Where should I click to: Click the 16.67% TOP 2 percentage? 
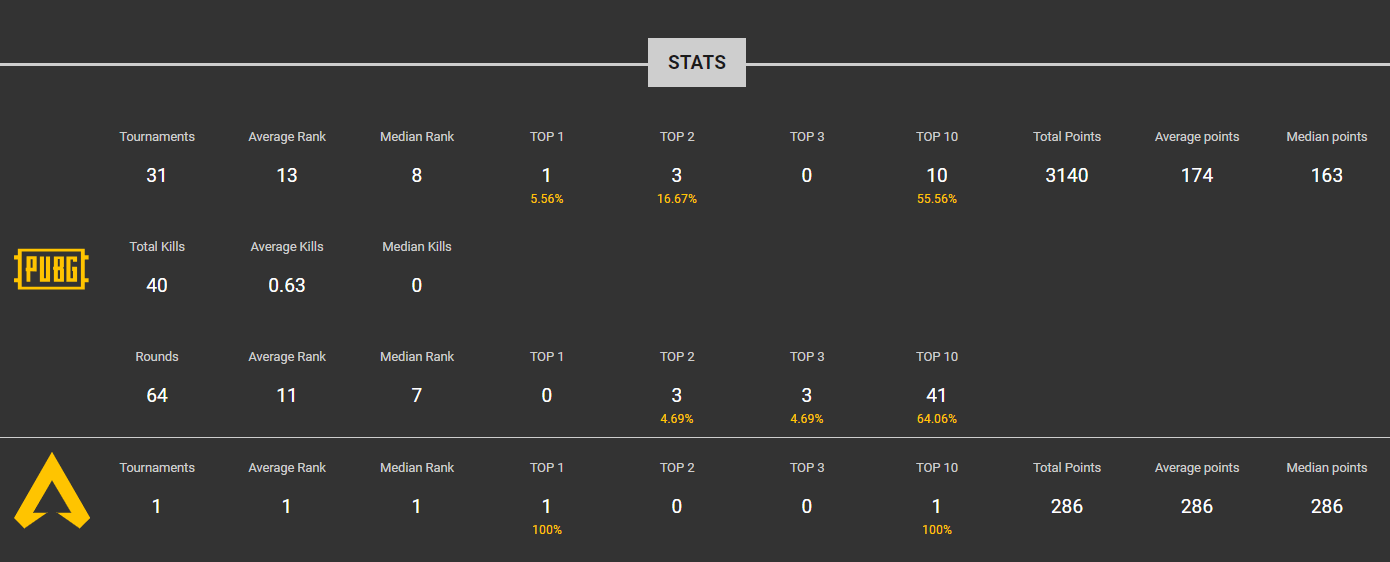click(677, 199)
